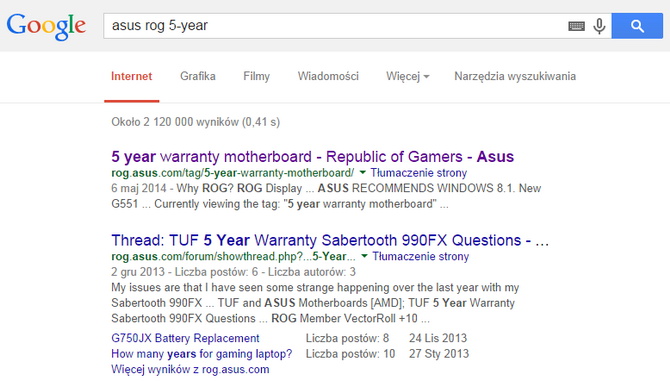Click the Google logo
Viewport: 670px width, 381px height.
tap(46, 26)
